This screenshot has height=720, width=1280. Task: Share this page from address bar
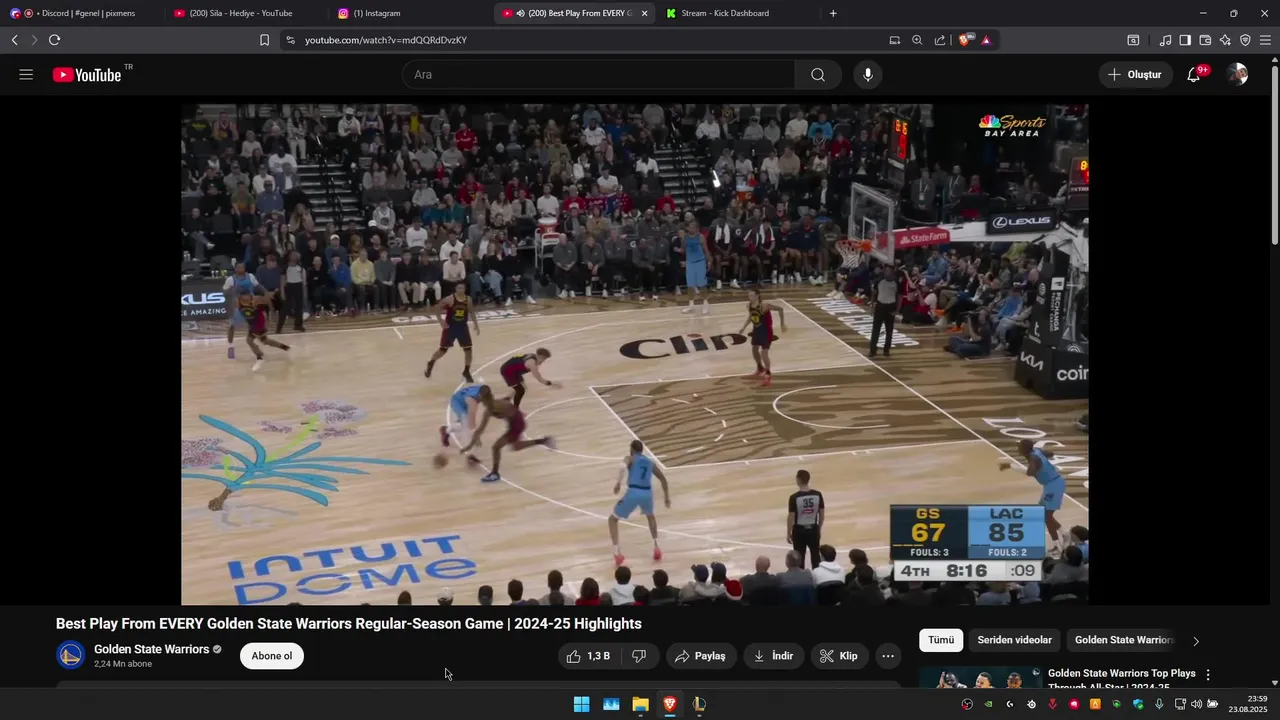[x=940, y=40]
